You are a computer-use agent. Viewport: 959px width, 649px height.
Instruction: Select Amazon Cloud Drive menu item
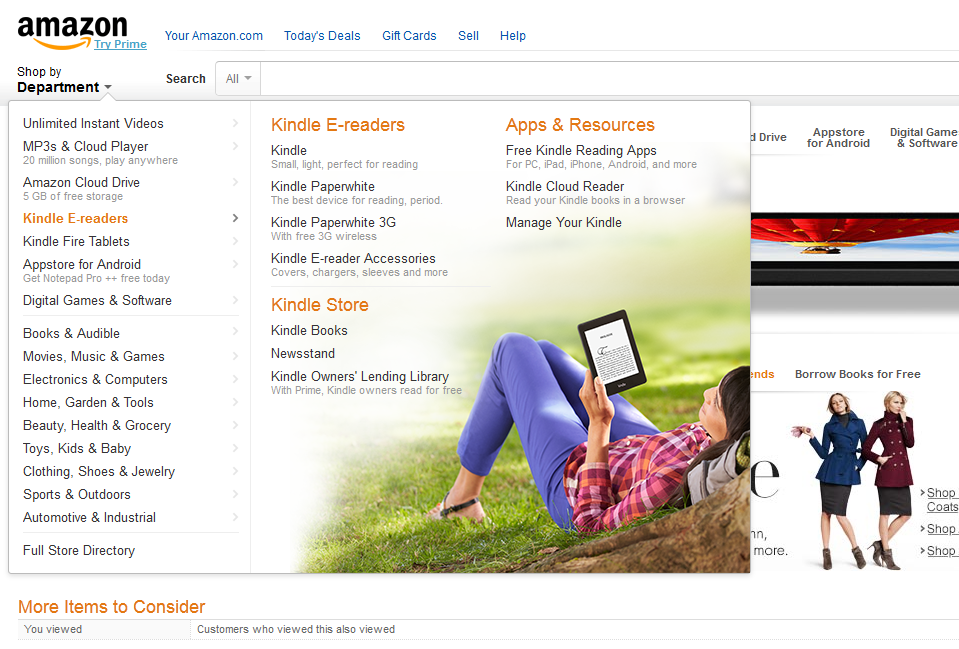(81, 183)
